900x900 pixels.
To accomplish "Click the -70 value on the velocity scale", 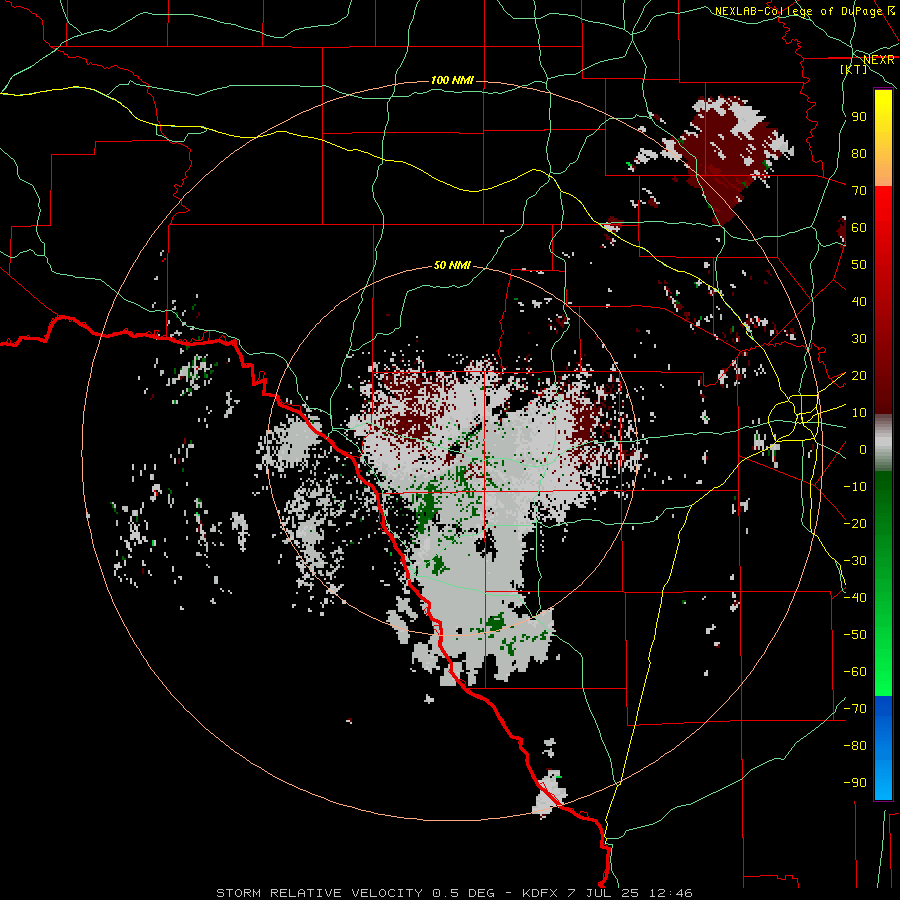I will point(855,709).
